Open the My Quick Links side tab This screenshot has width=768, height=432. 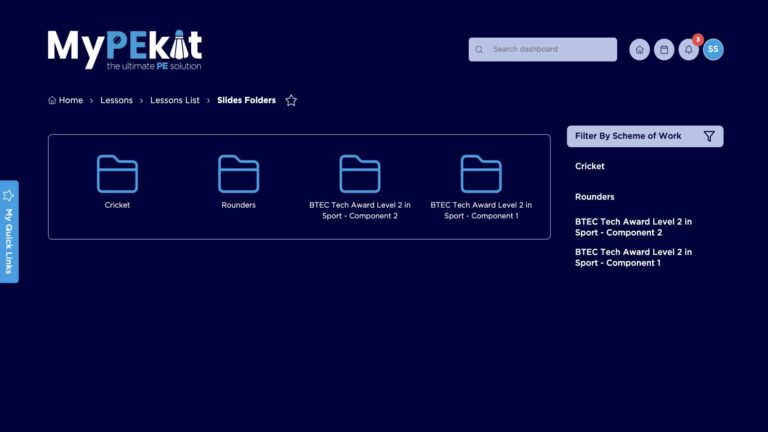pos(9,232)
